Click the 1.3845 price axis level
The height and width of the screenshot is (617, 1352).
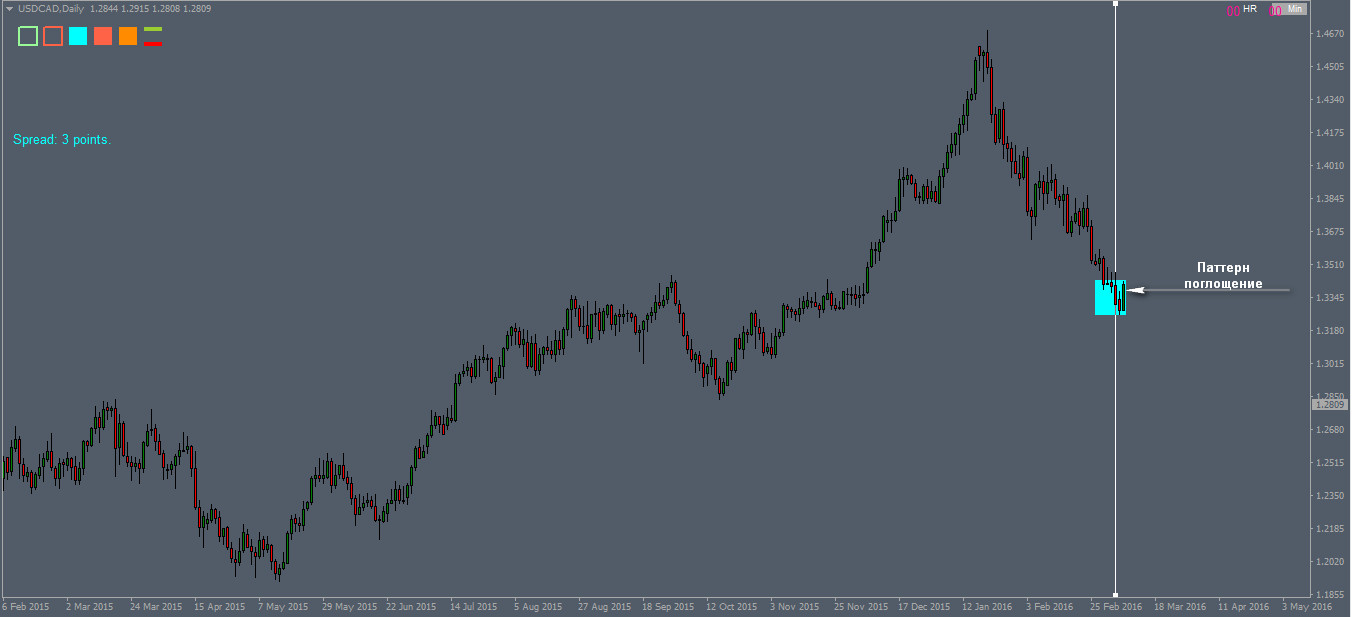[1331, 199]
